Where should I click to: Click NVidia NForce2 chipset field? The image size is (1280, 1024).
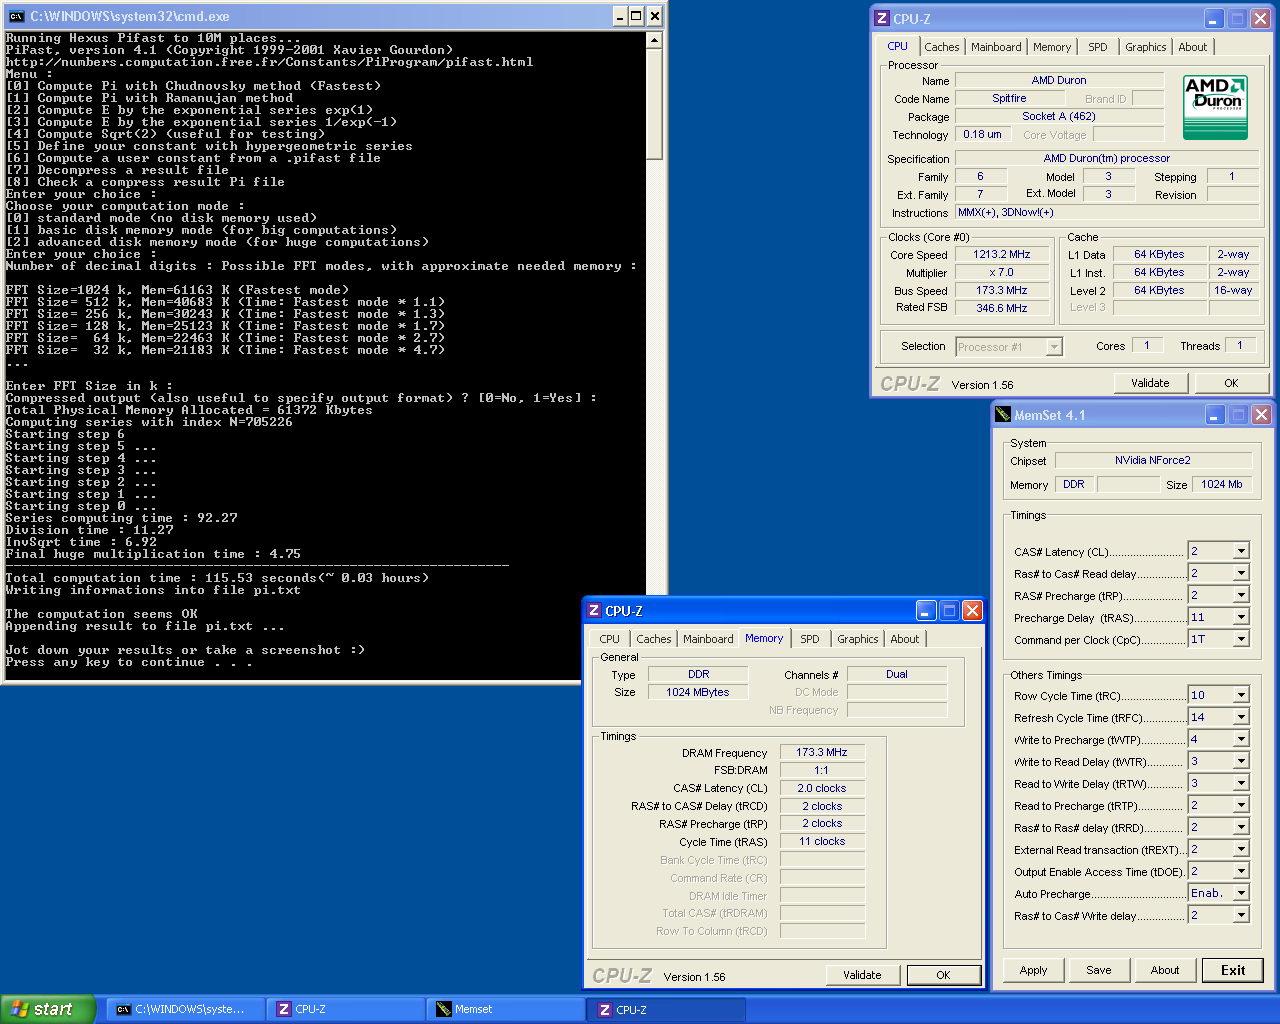point(1153,461)
